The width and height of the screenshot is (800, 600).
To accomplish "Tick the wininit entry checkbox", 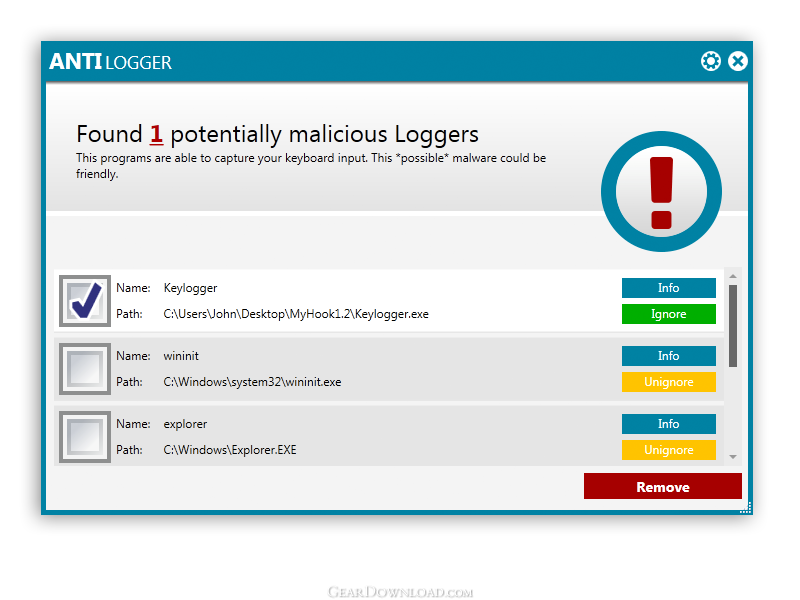I will (85, 369).
